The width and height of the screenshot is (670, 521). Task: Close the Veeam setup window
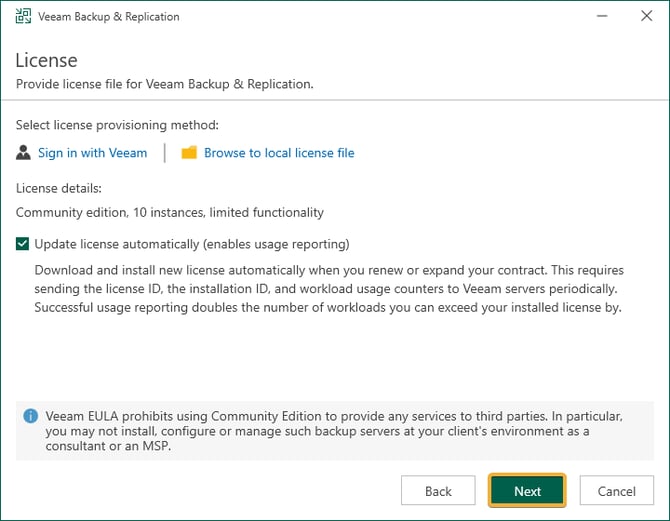pos(646,16)
